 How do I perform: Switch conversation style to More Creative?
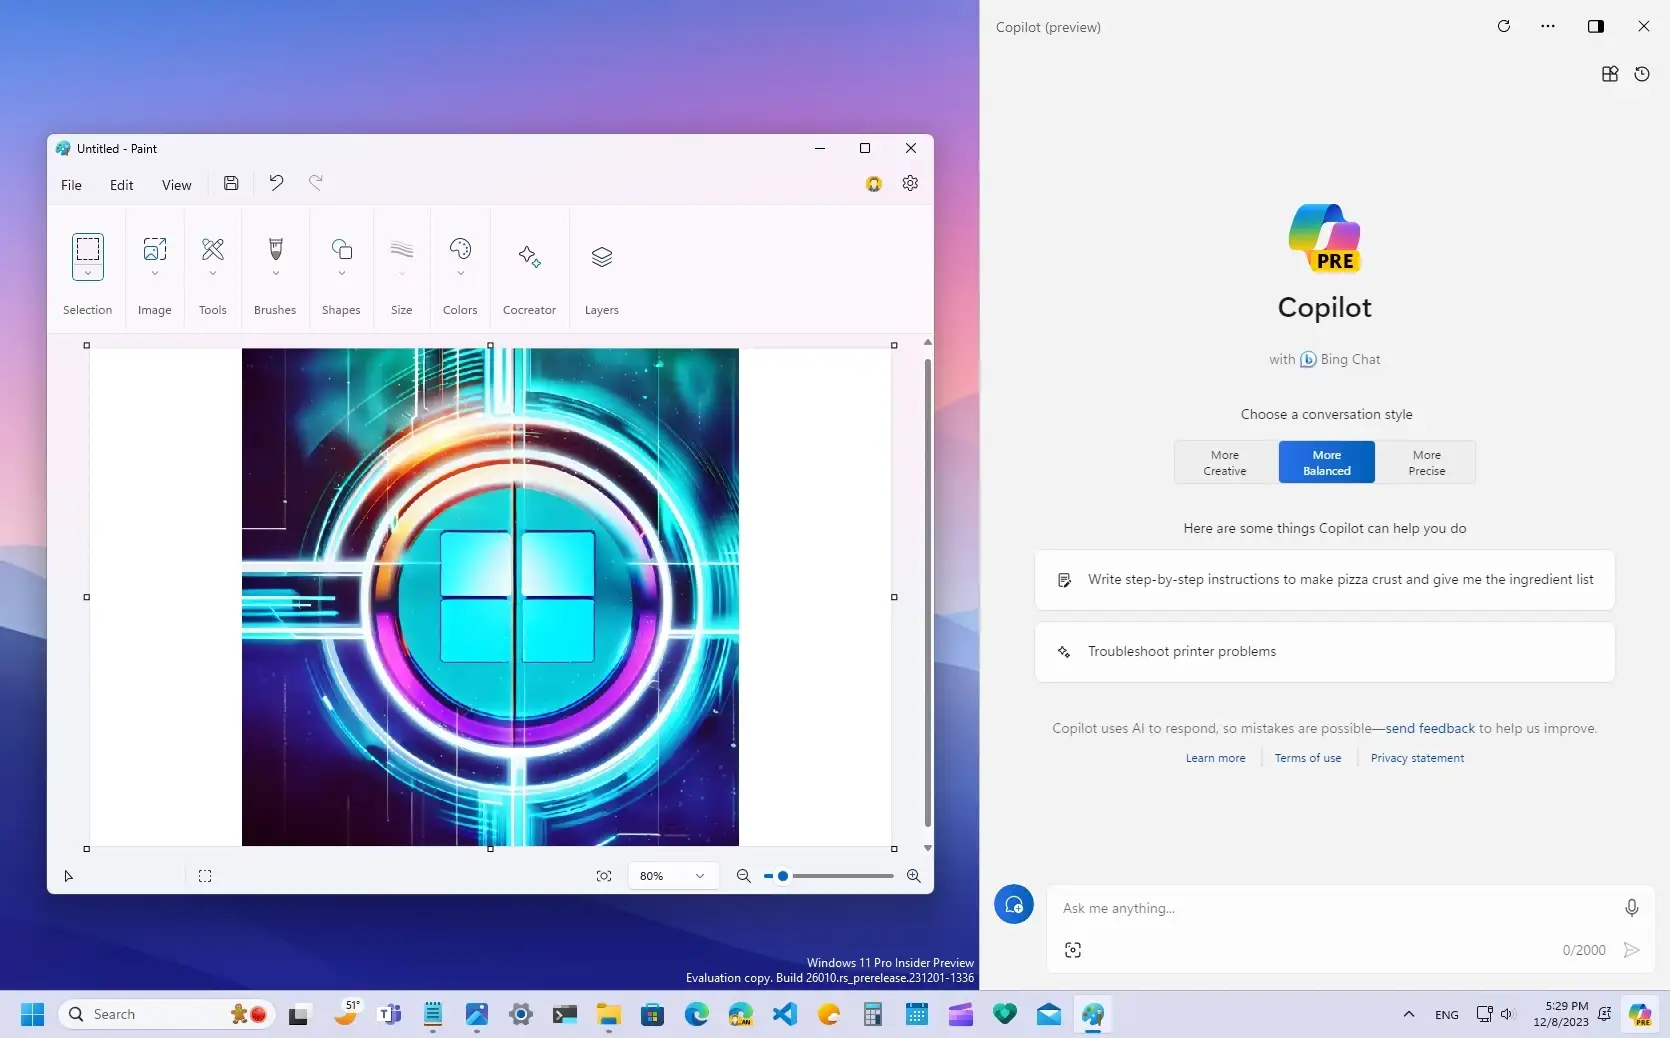click(x=1224, y=462)
